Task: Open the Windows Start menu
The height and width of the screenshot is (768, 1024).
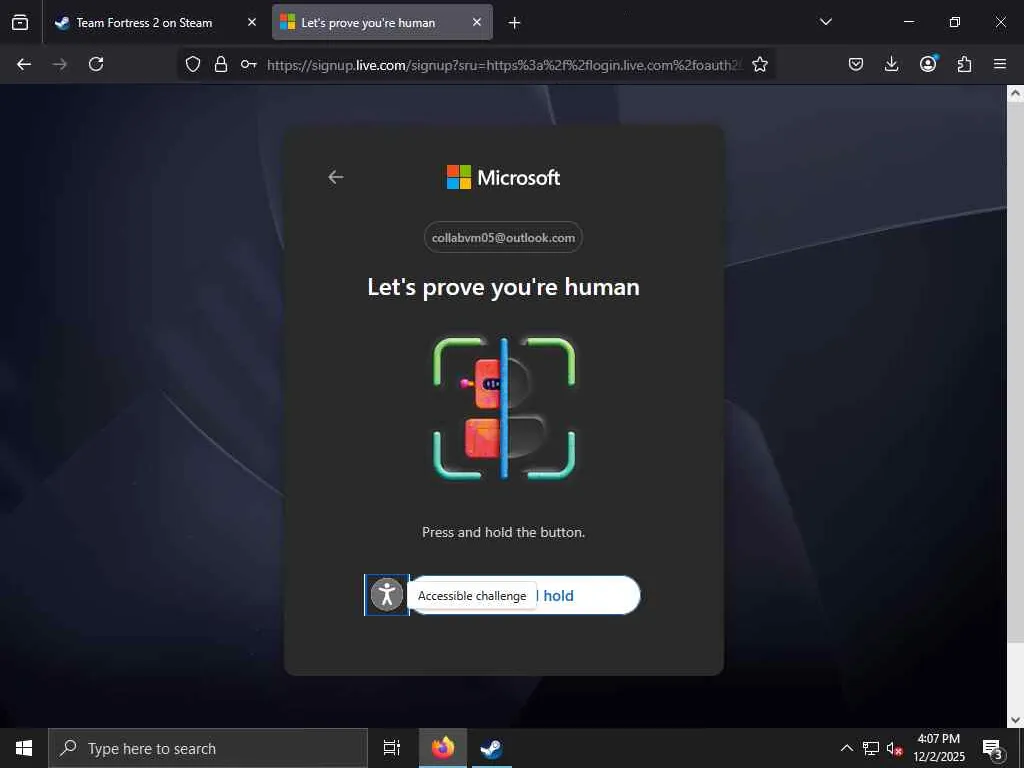Action: [x=24, y=748]
